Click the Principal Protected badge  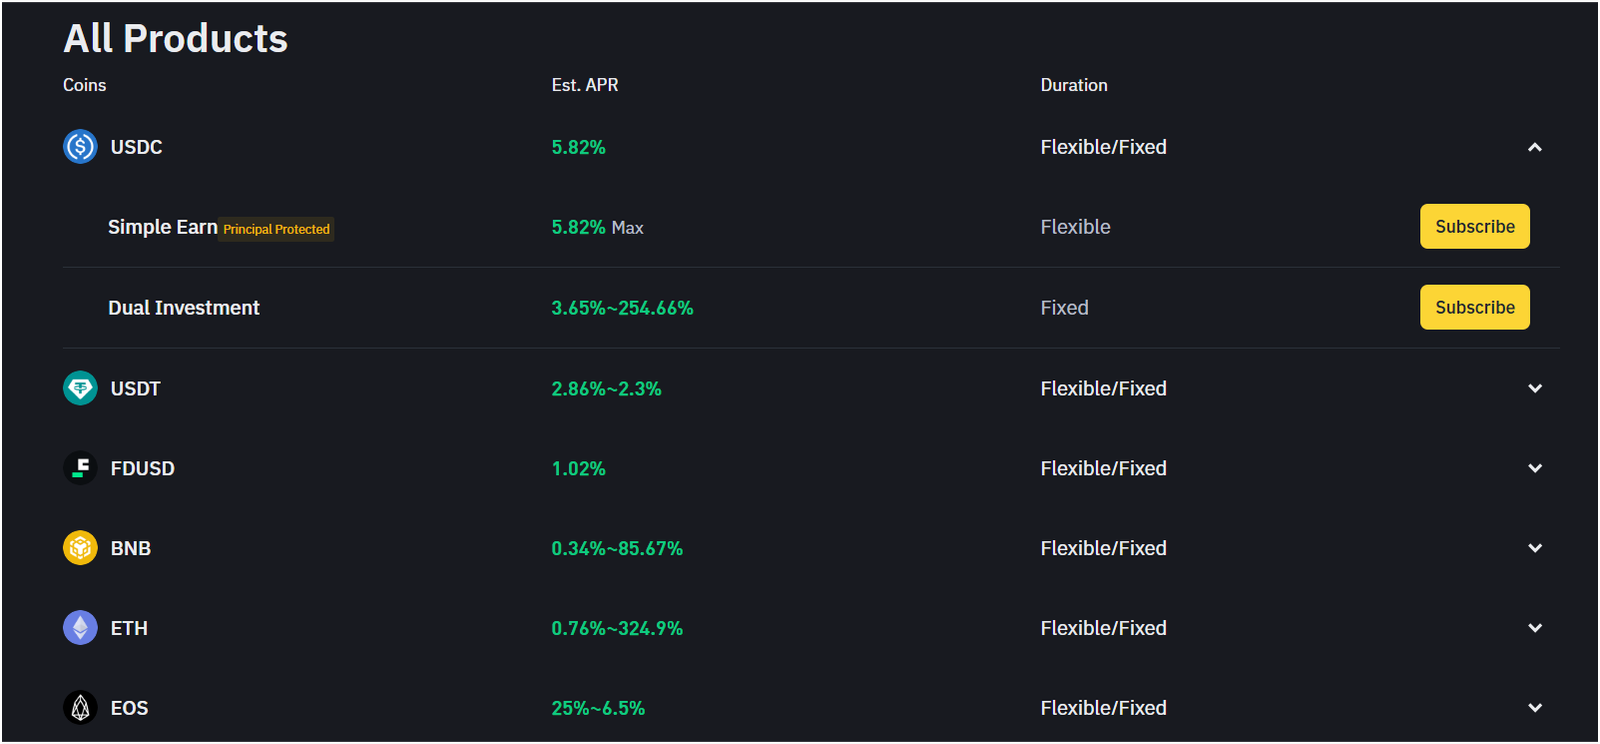click(x=276, y=229)
